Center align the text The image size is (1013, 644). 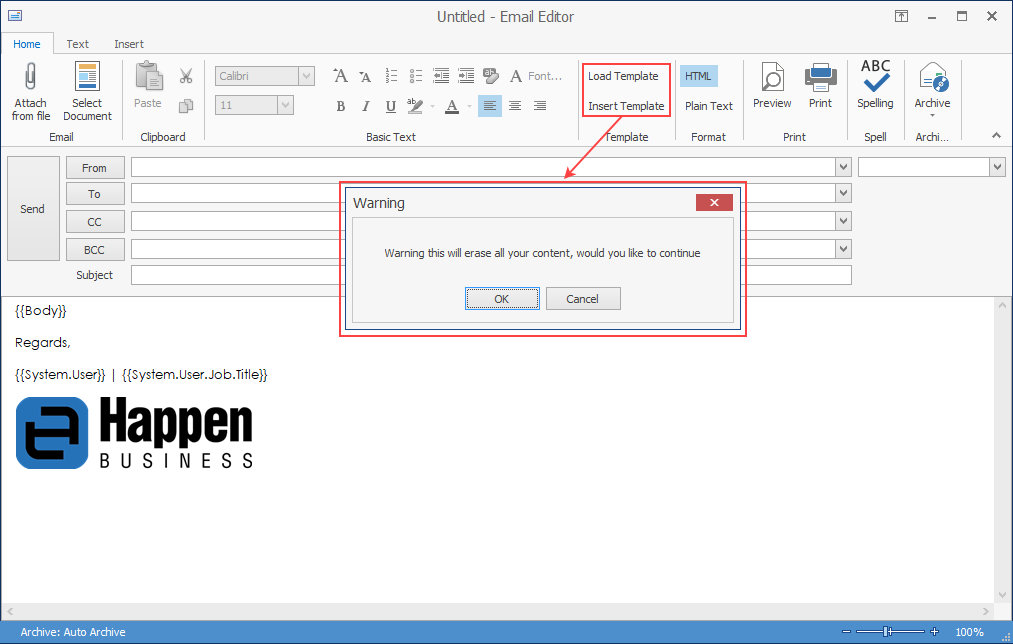(x=515, y=105)
